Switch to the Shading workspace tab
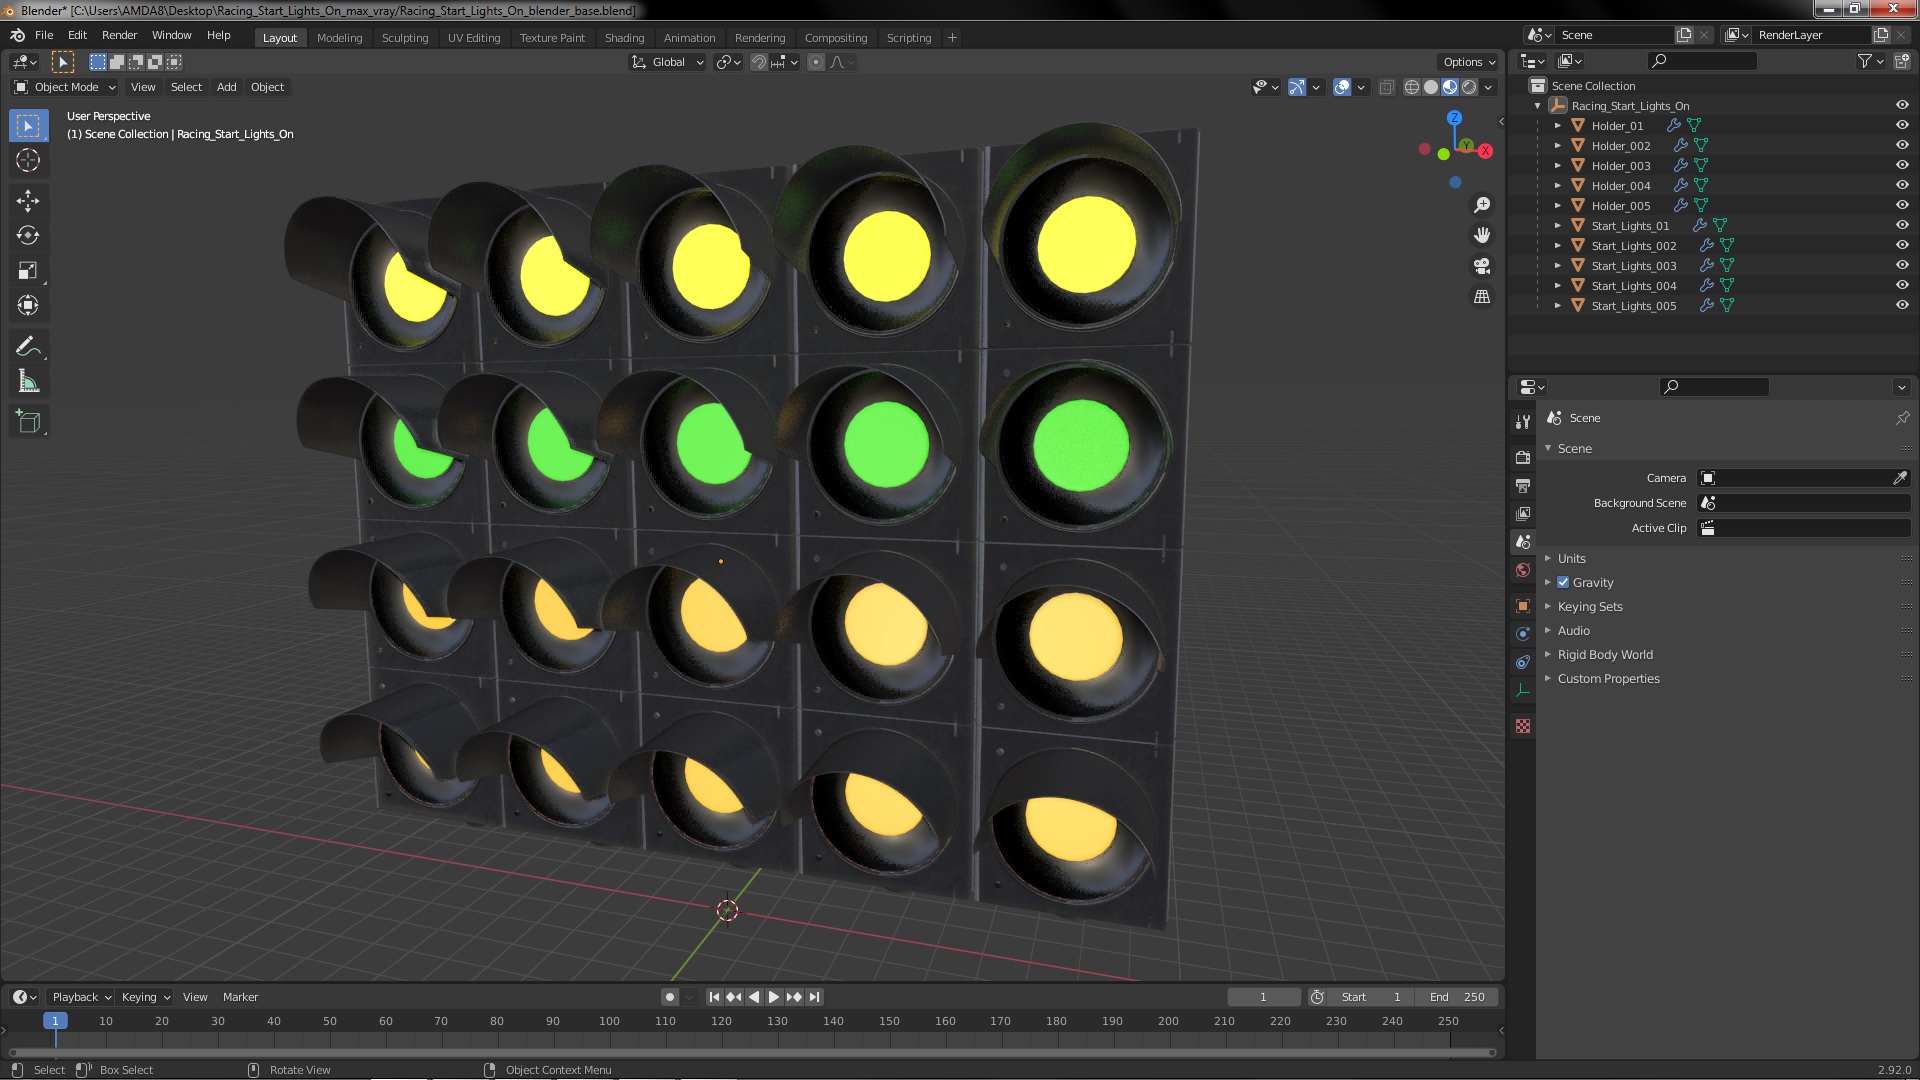The image size is (1920, 1080). click(624, 38)
